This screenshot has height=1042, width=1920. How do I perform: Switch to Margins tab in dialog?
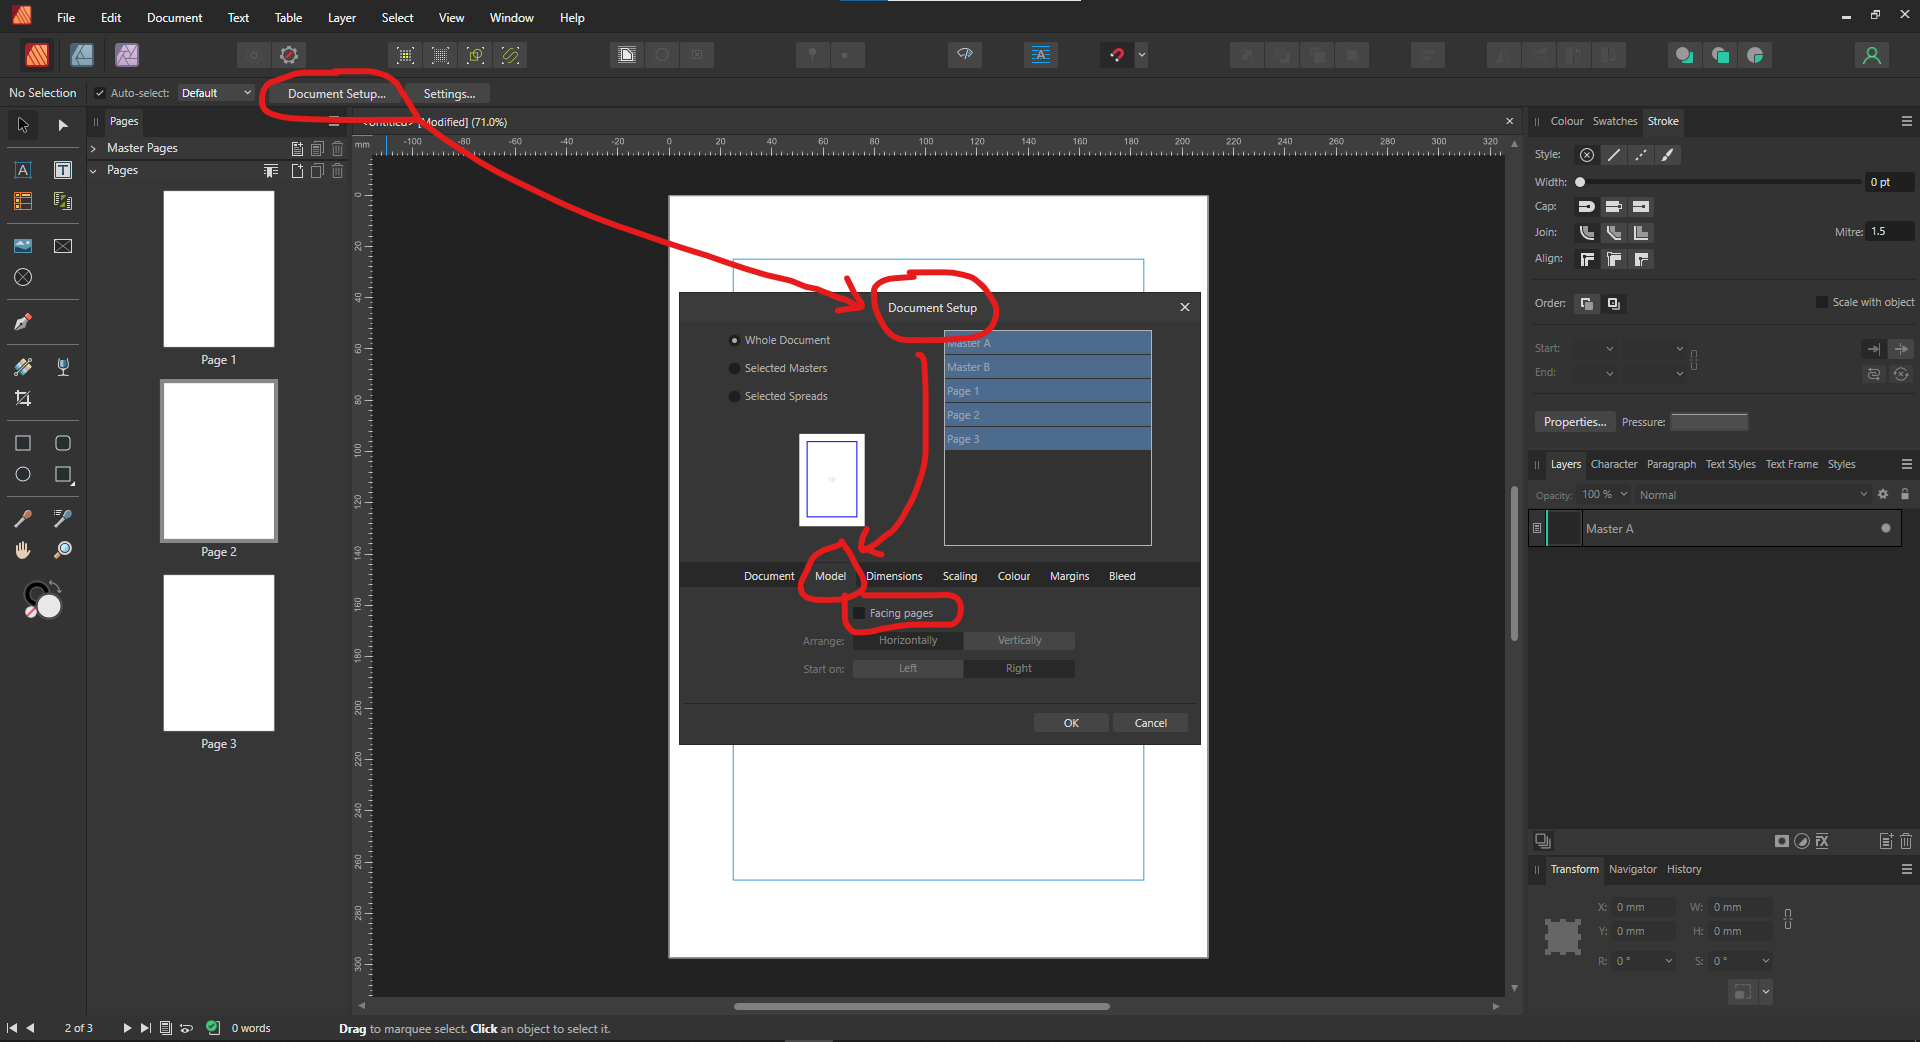point(1069,576)
